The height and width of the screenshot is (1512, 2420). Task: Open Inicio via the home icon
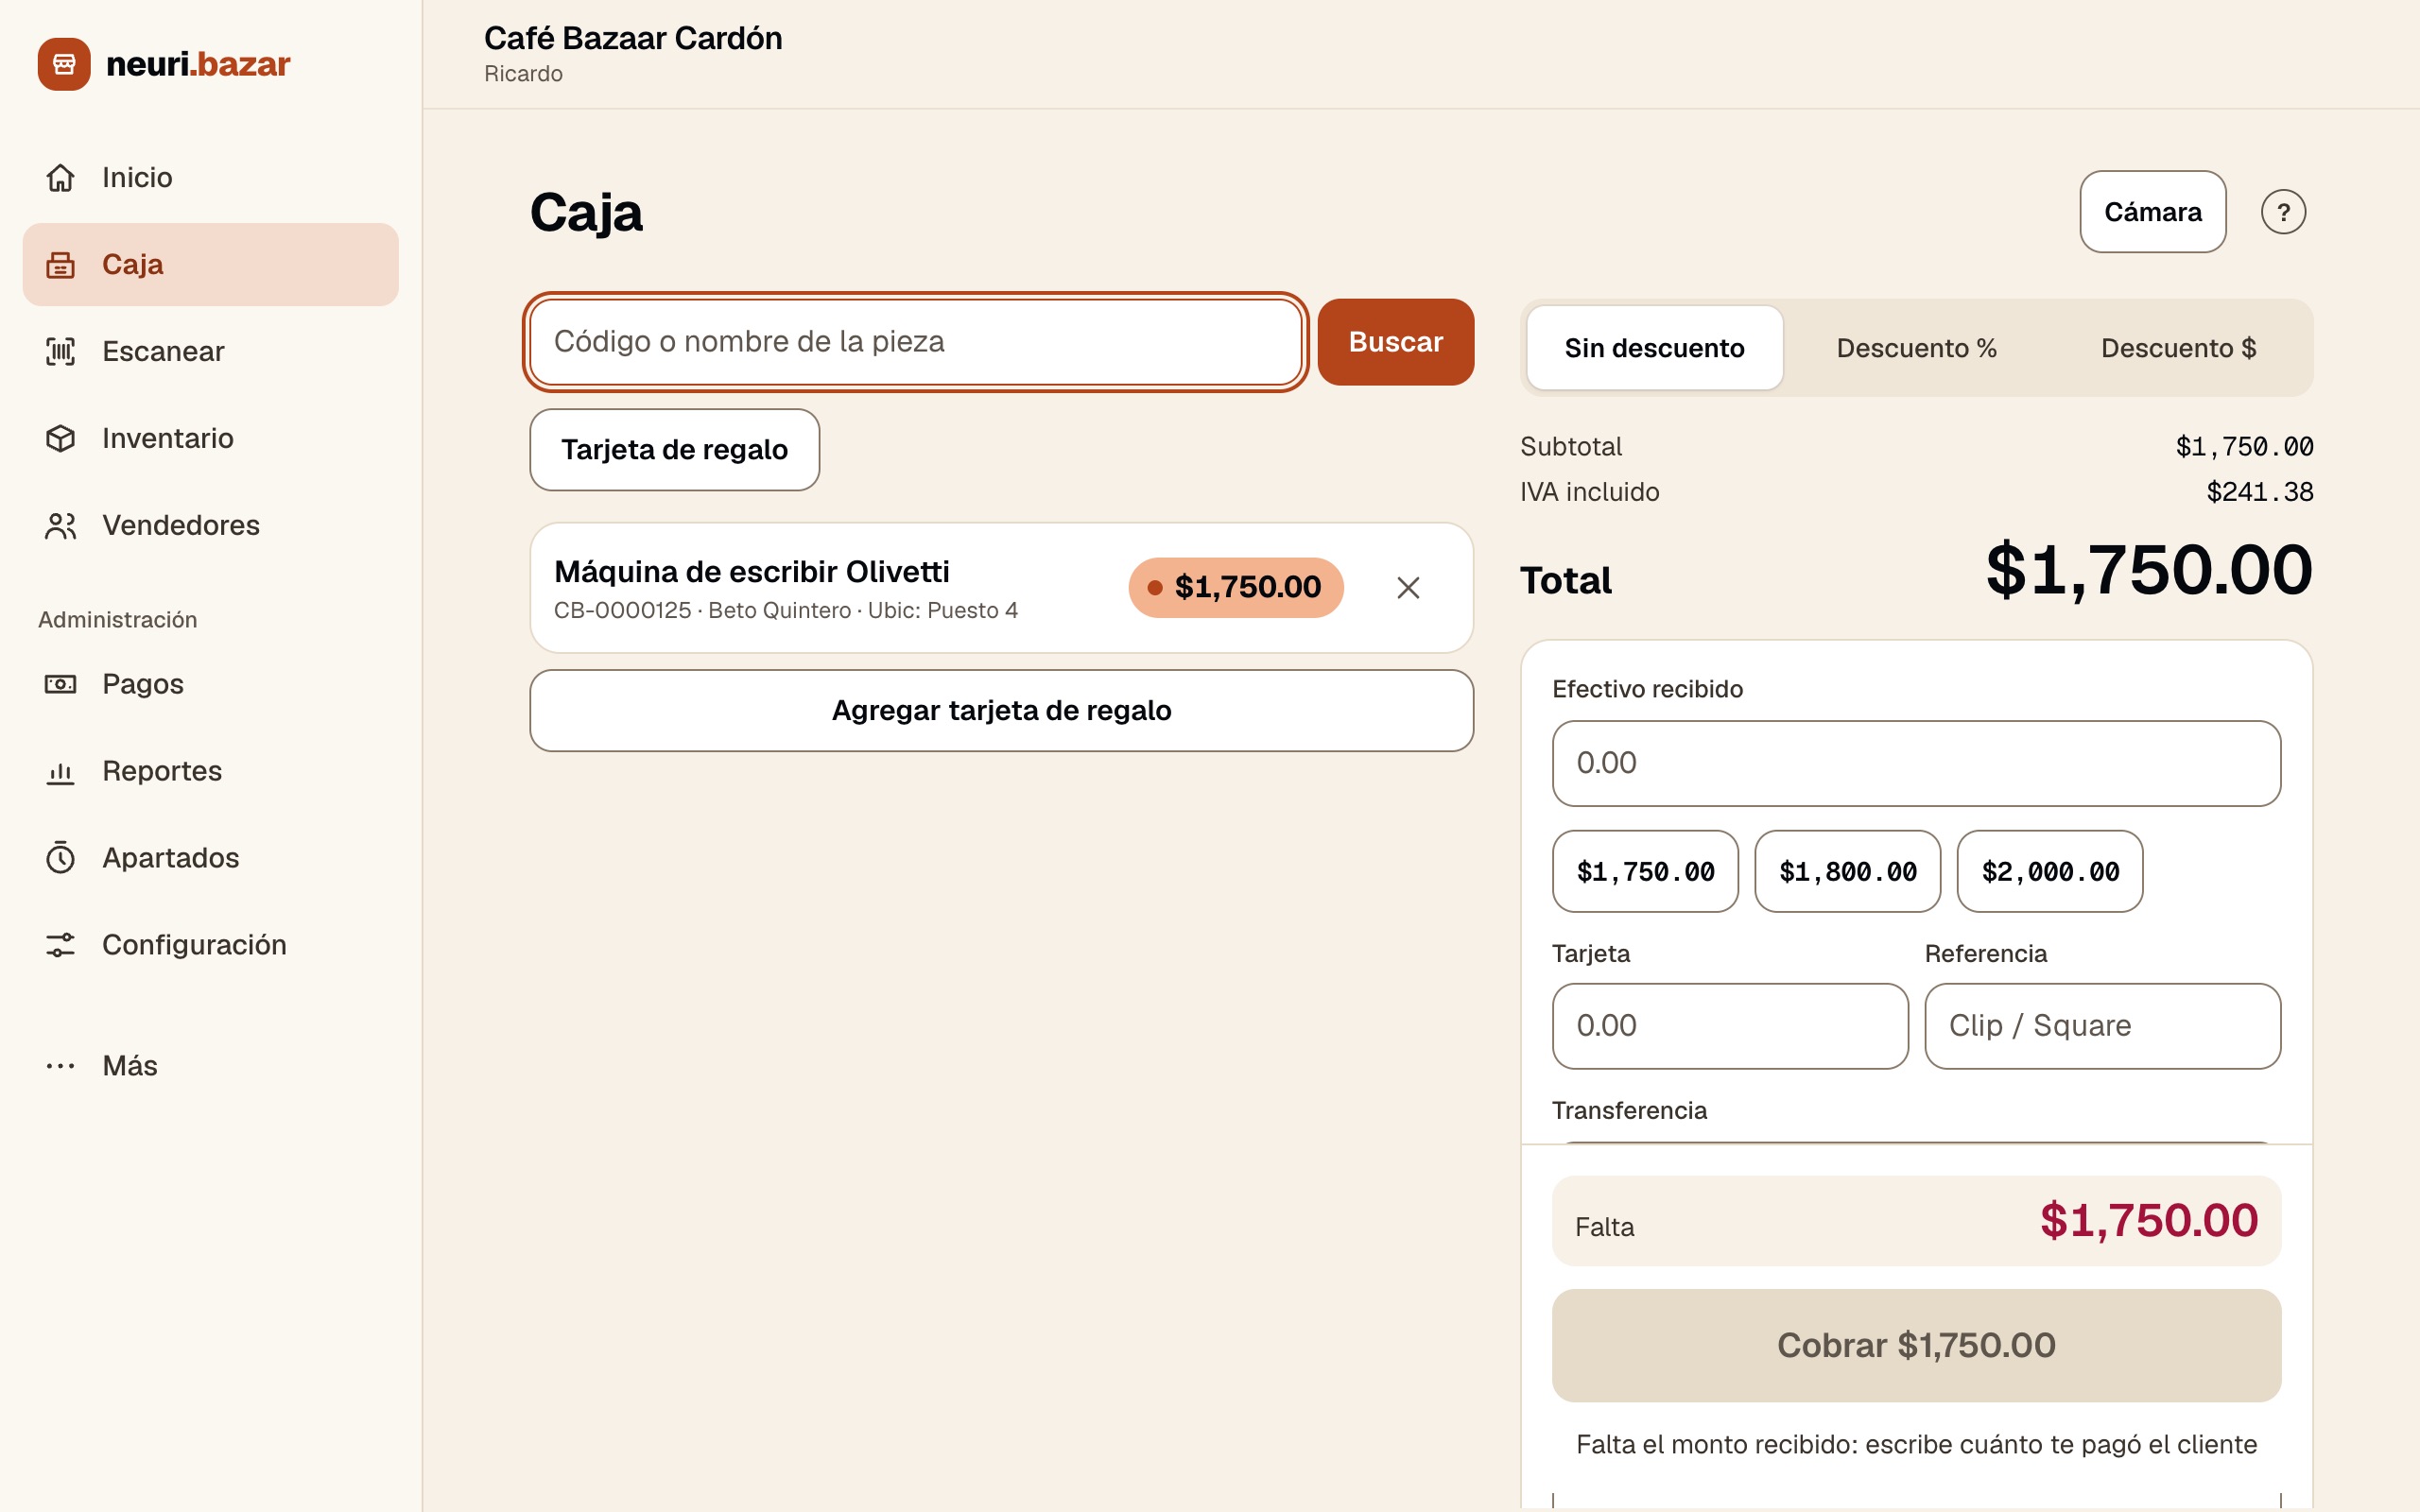tap(60, 178)
